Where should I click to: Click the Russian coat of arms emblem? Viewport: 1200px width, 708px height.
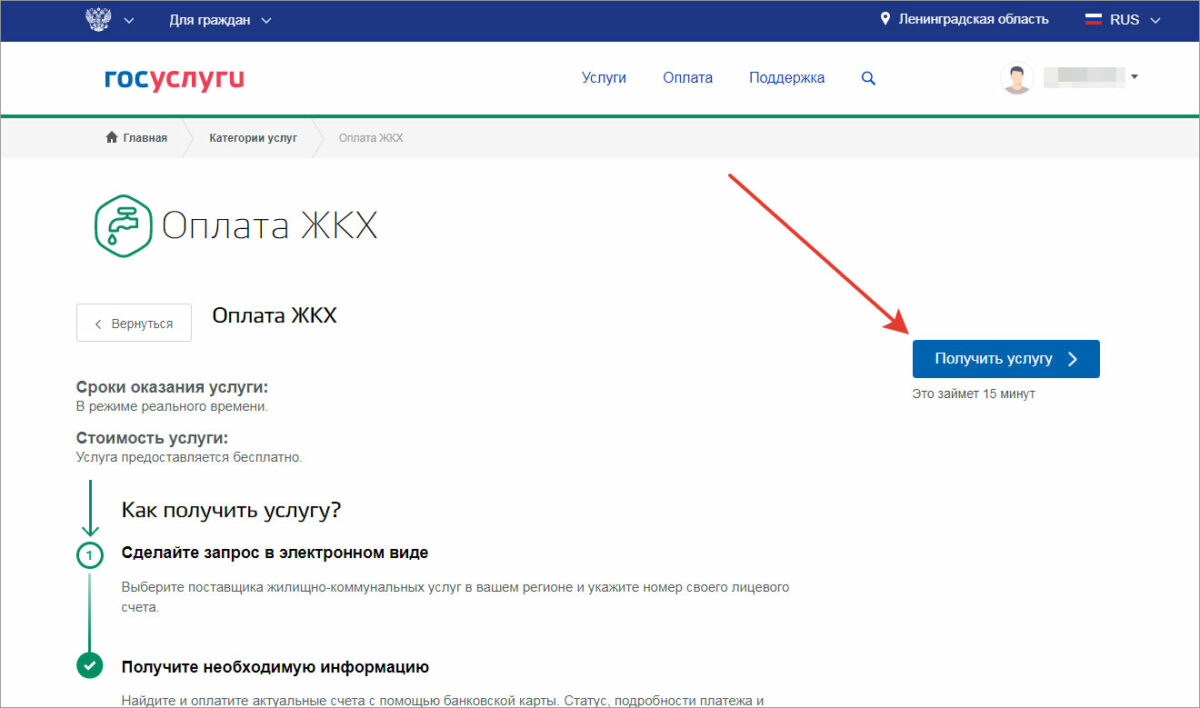click(98, 20)
